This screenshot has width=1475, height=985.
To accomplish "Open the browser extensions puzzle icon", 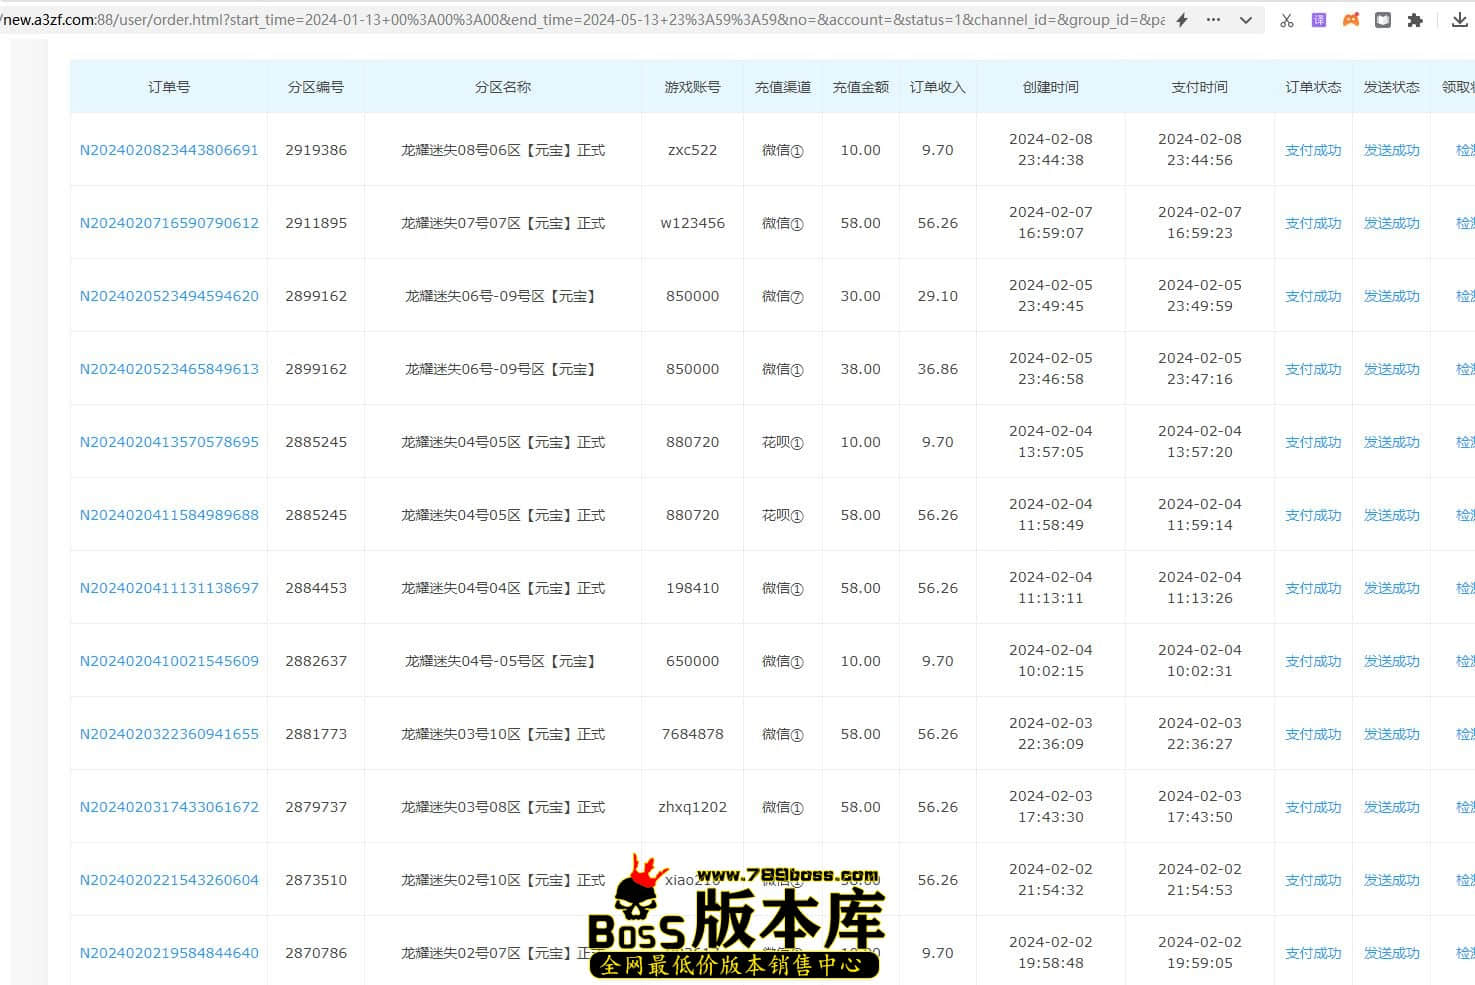I will [1414, 19].
